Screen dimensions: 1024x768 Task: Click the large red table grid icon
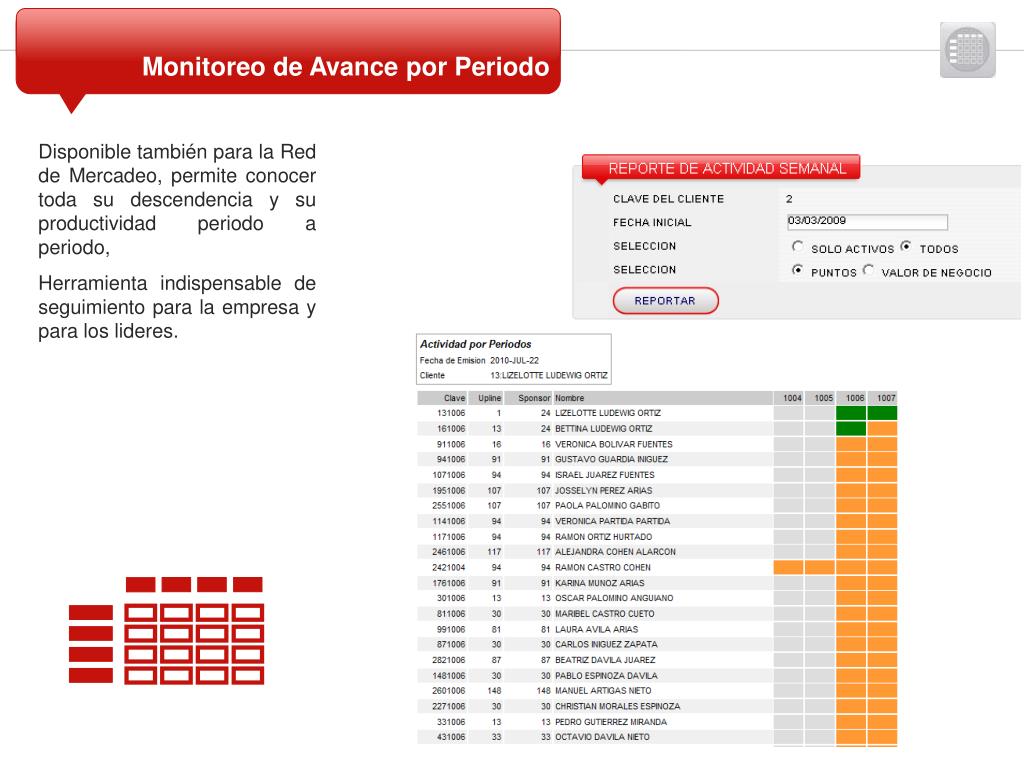pos(167,630)
